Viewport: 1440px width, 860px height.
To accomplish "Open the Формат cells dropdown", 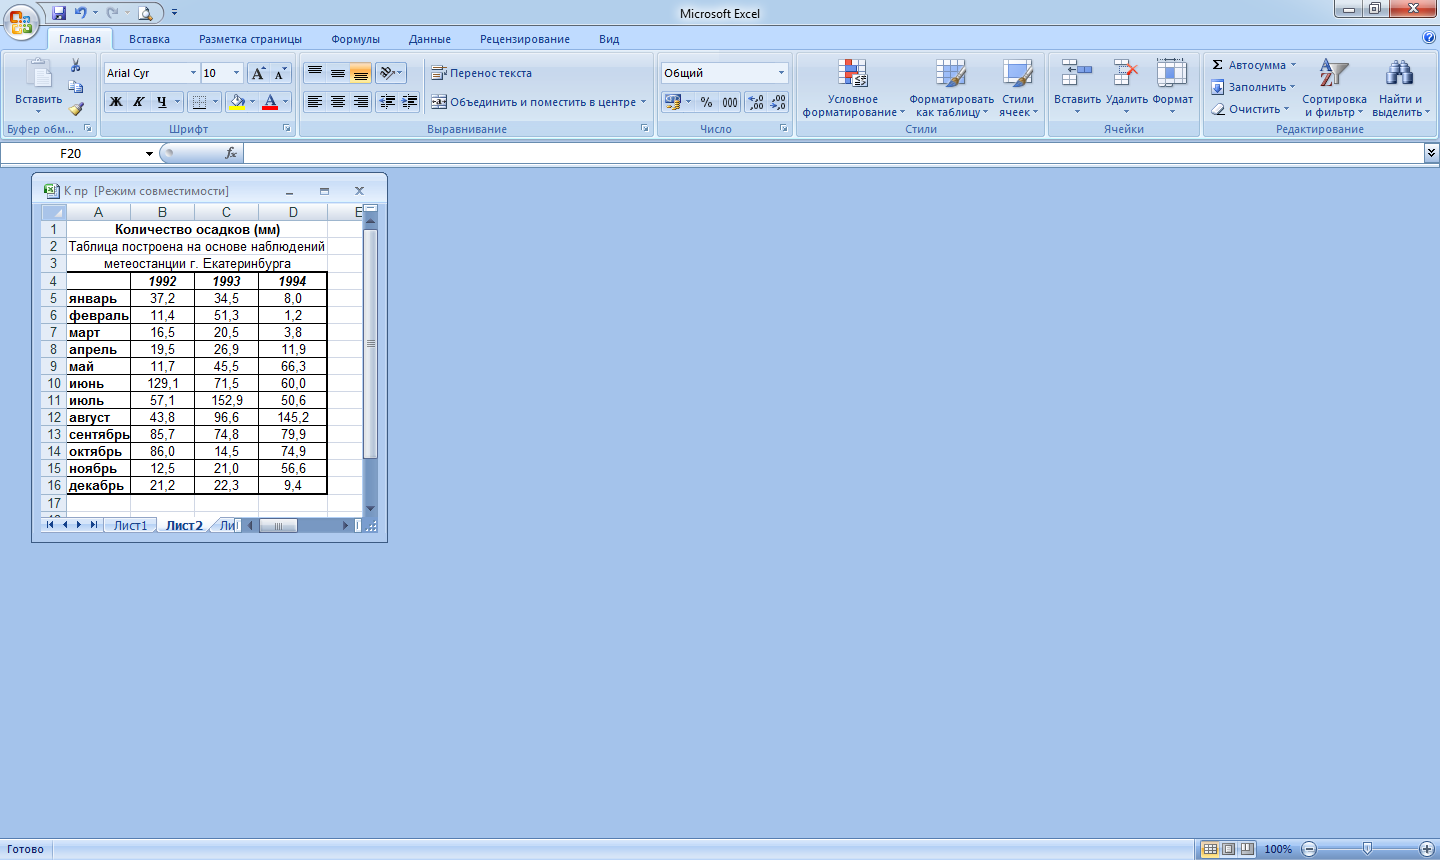I will pyautogui.click(x=1172, y=88).
